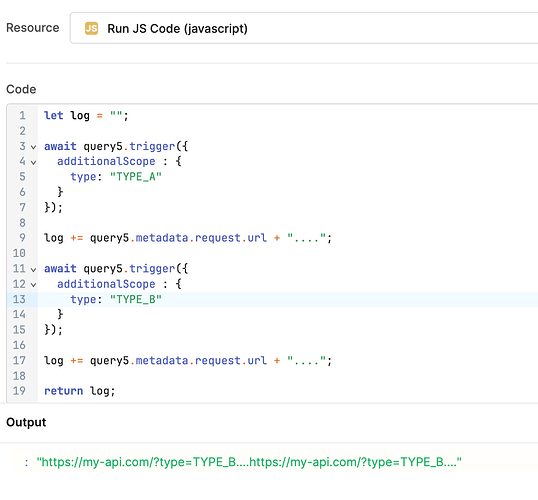Click line number 19 in the gutter
Viewport: 538px width, 500px height.
click(x=19, y=391)
